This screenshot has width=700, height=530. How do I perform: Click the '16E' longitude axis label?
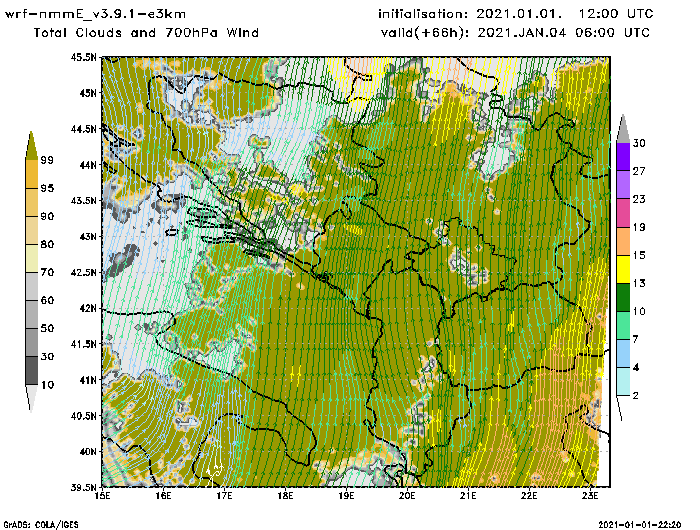click(163, 496)
